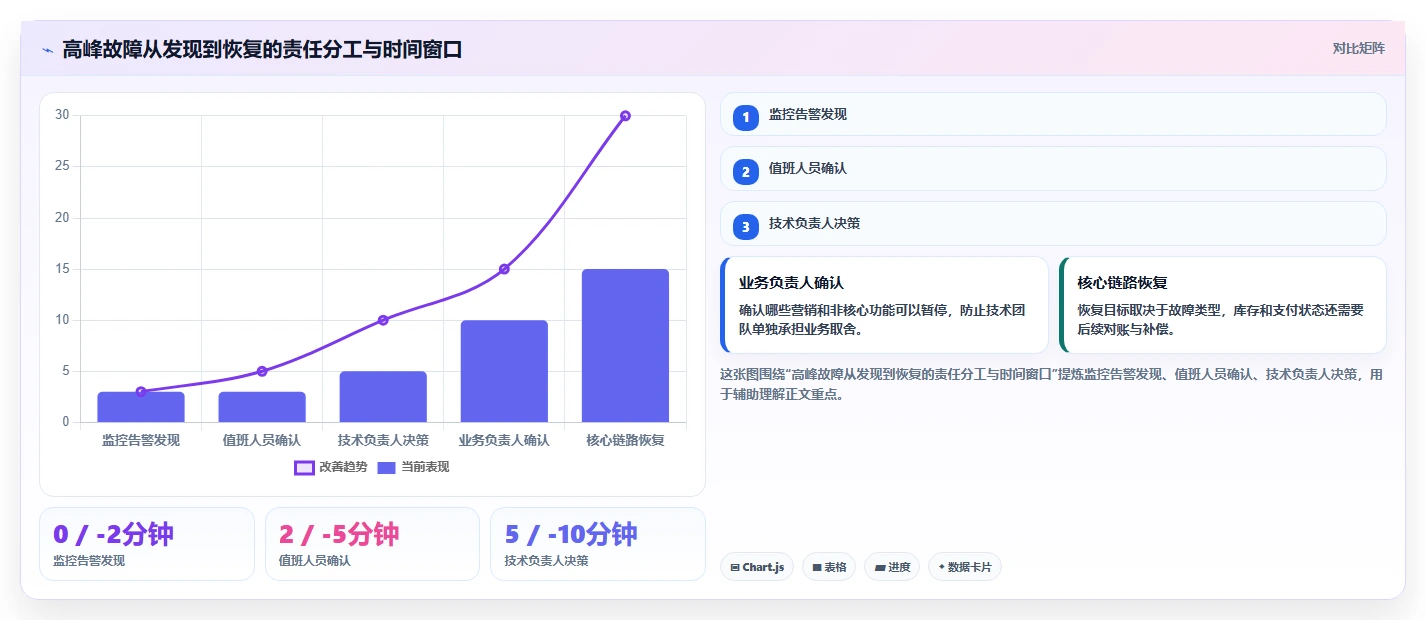Click the lightning icon beside the title
Viewport: 1426px width, 620px height.
48,50
